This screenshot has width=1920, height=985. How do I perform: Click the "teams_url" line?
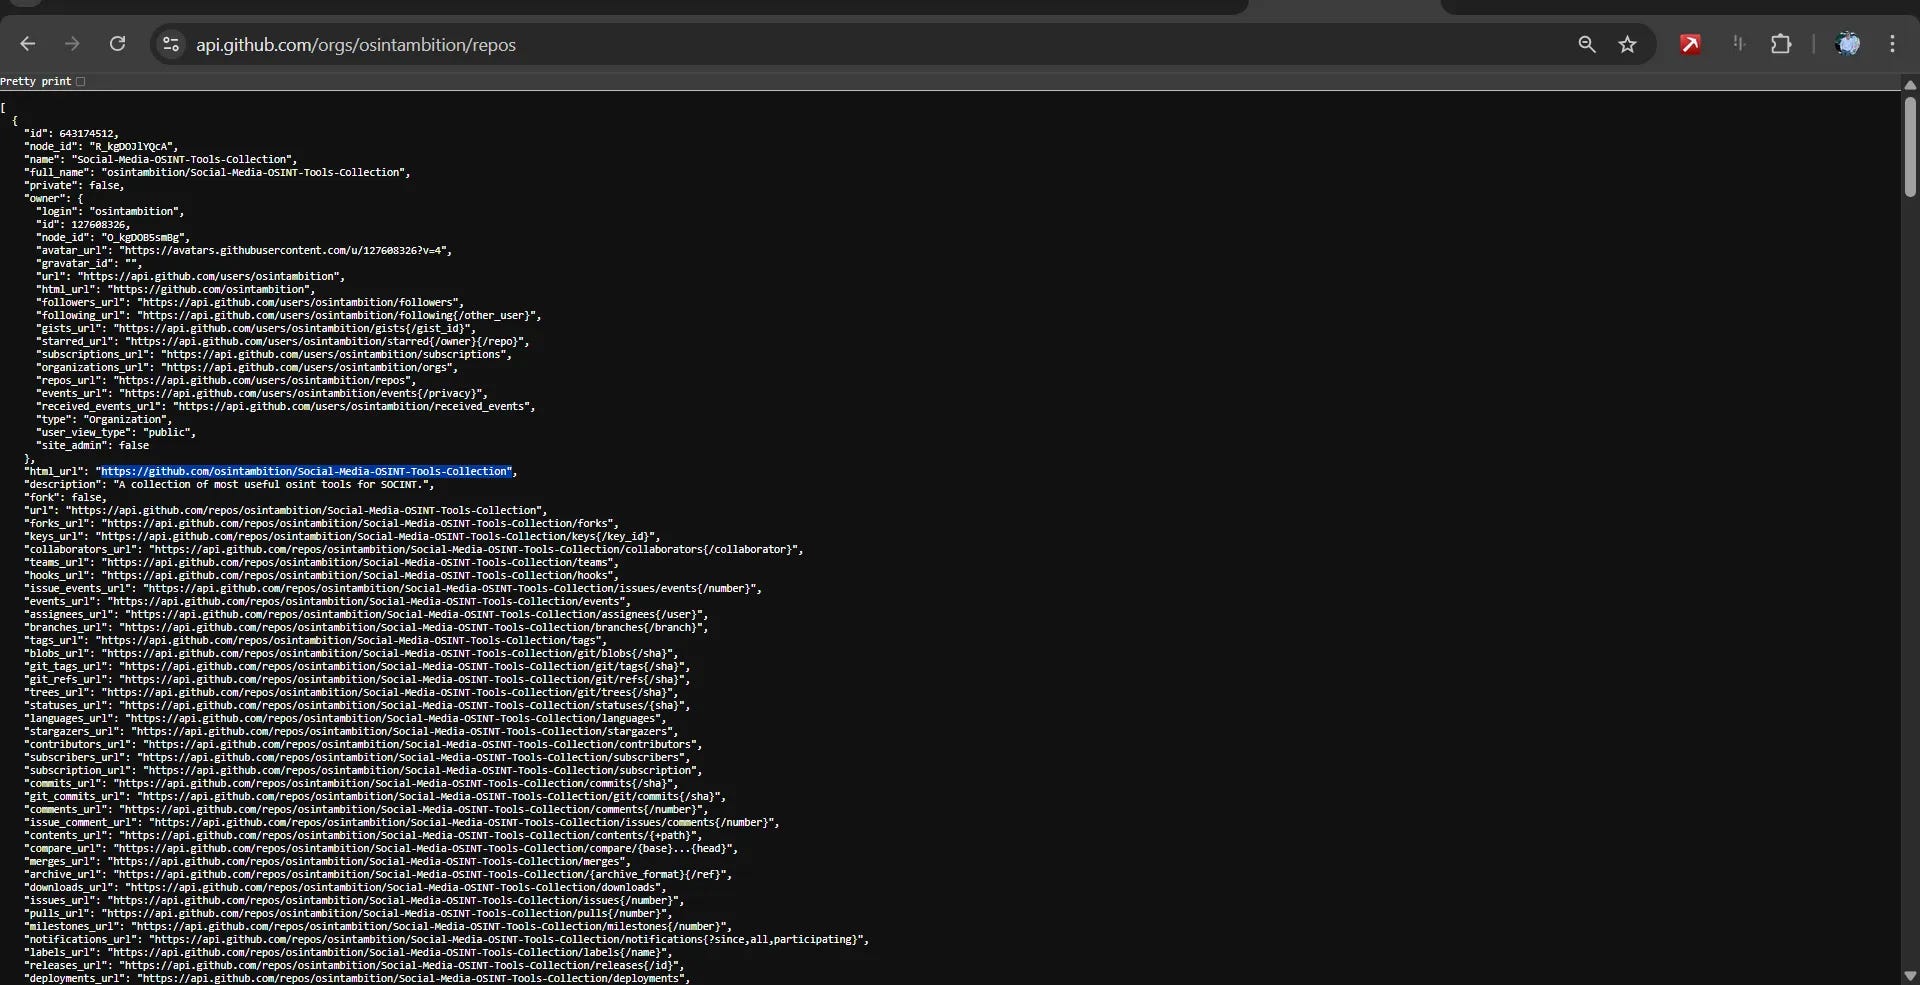point(321,562)
